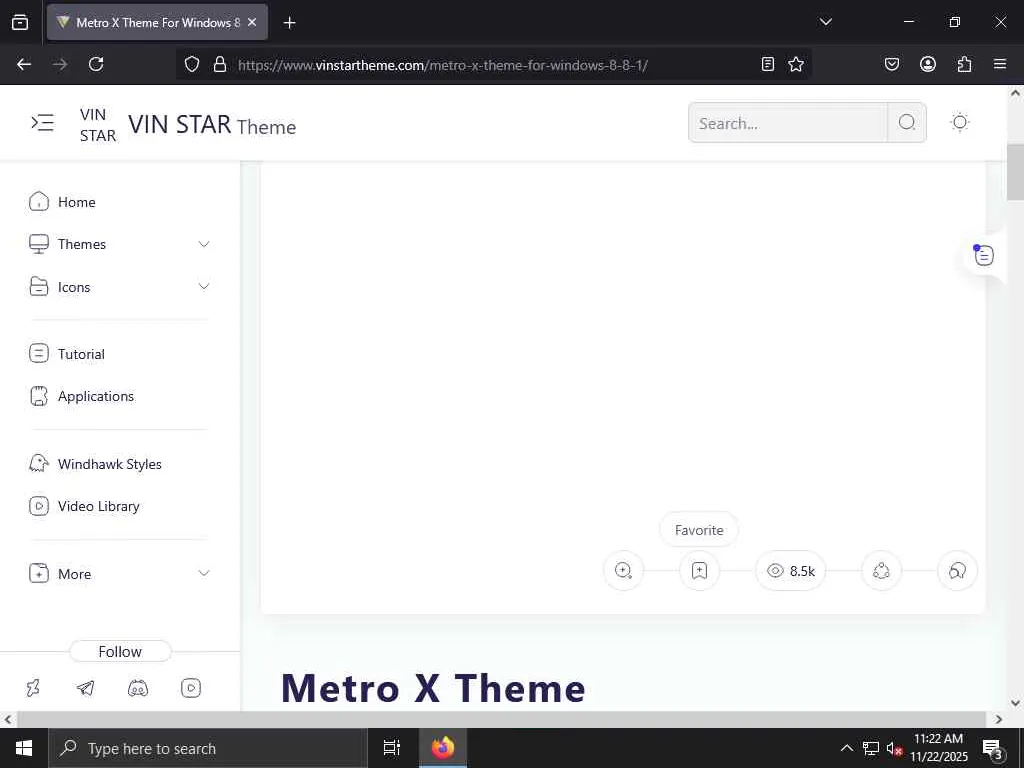Image resolution: width=1024 pixels, height=768 pixels.
Task: Open the list all tabs dropdown
Action: tap(825, 22)
